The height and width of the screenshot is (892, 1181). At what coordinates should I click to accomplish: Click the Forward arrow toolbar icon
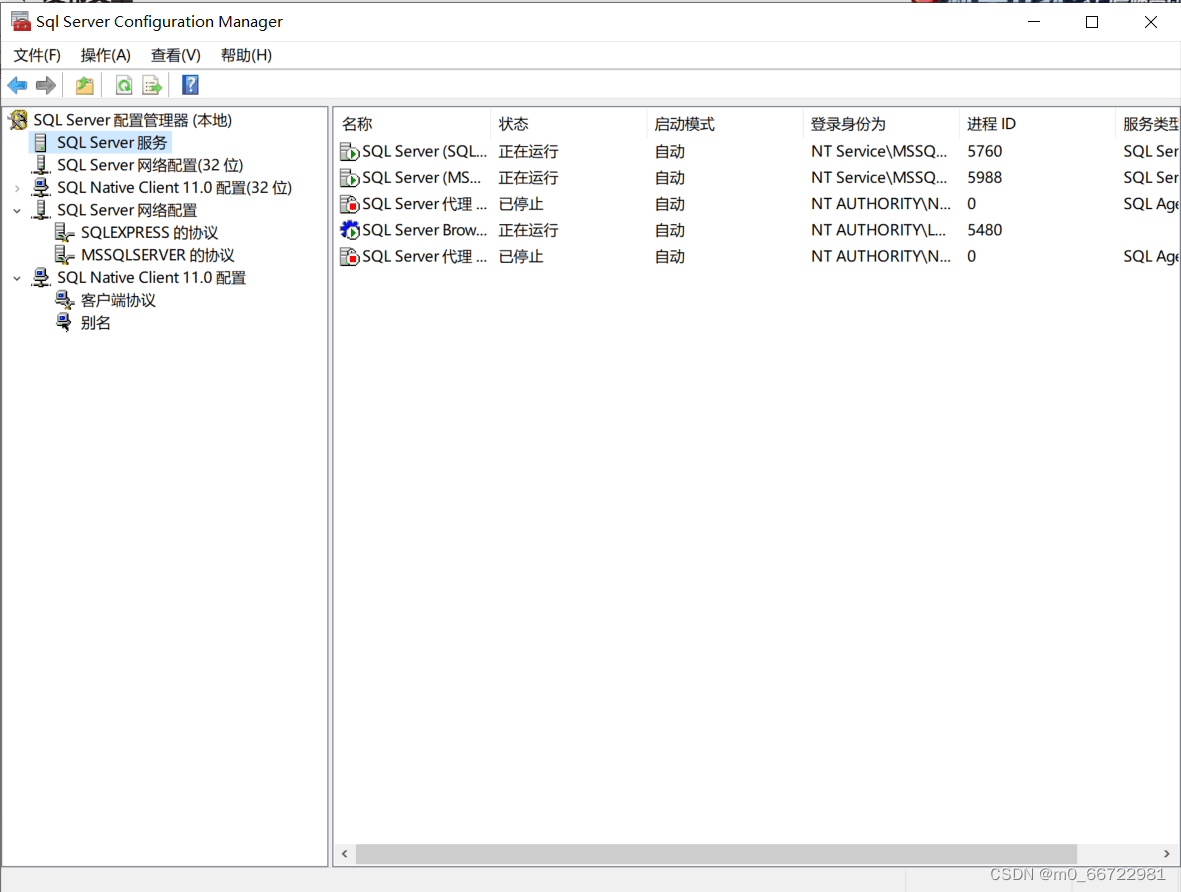pyautogui.click(x=46, y=85)
